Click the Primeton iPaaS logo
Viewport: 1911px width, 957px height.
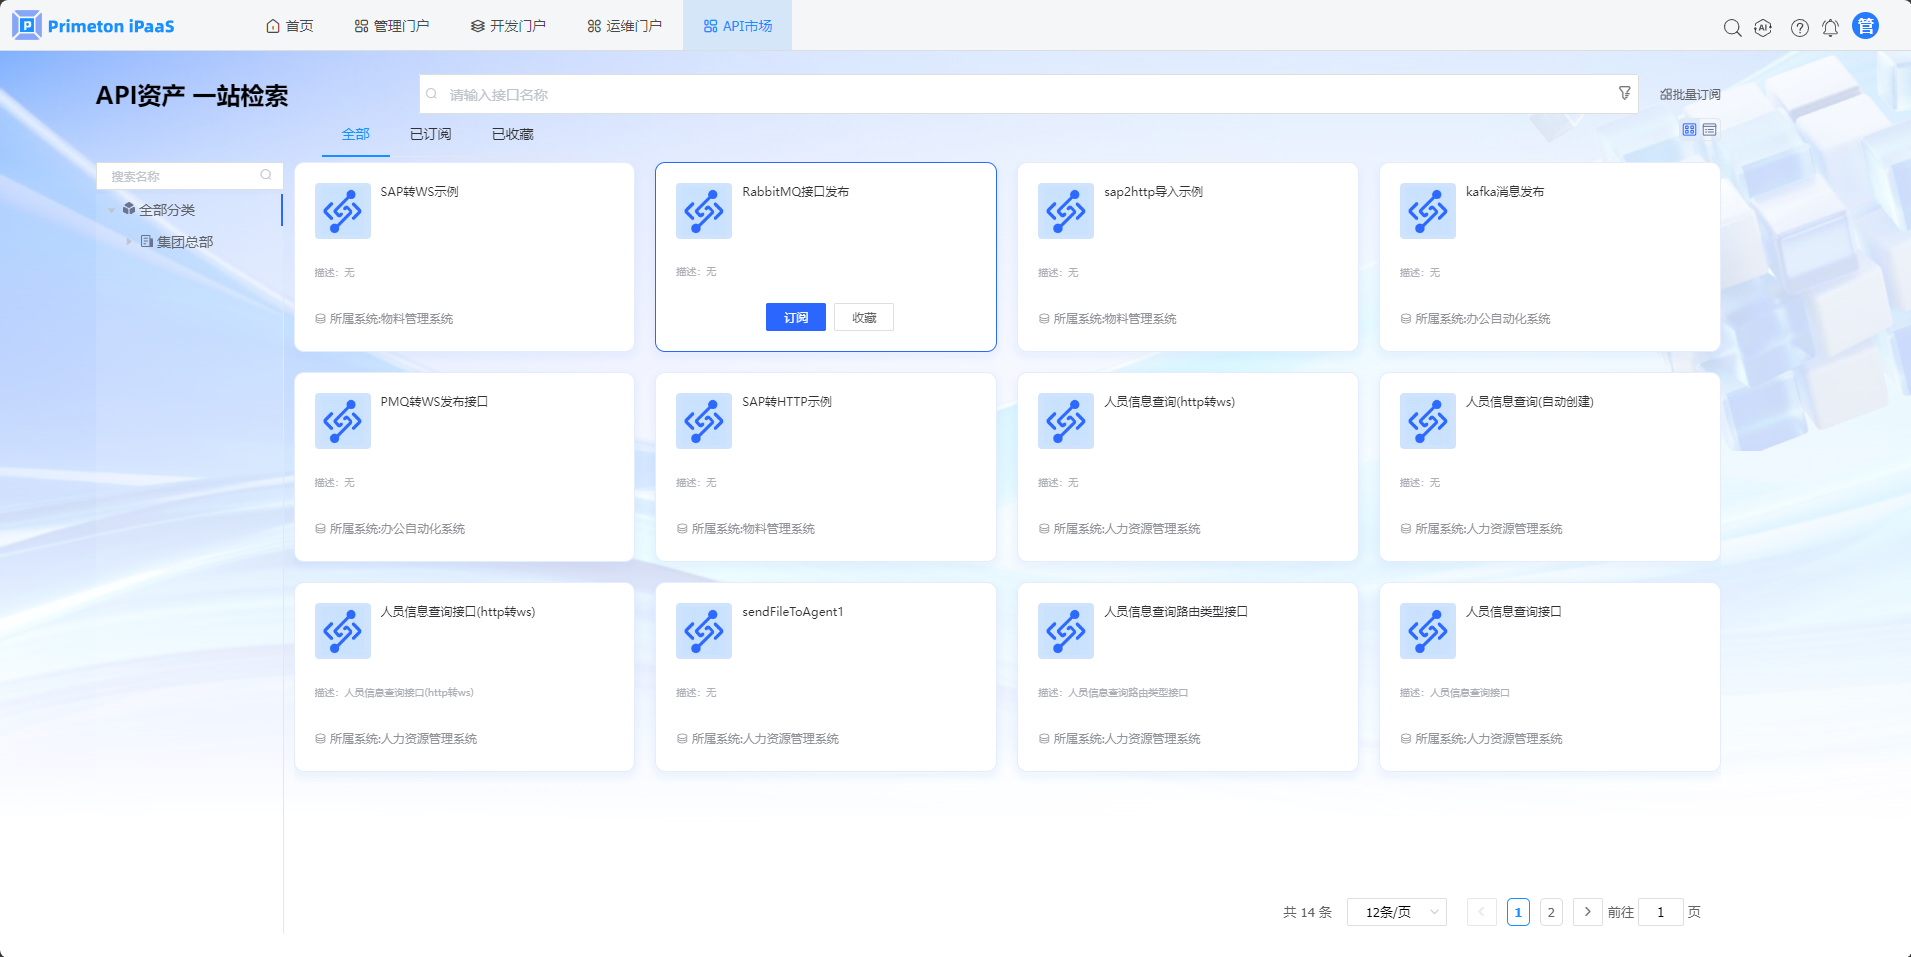(94, 26)
